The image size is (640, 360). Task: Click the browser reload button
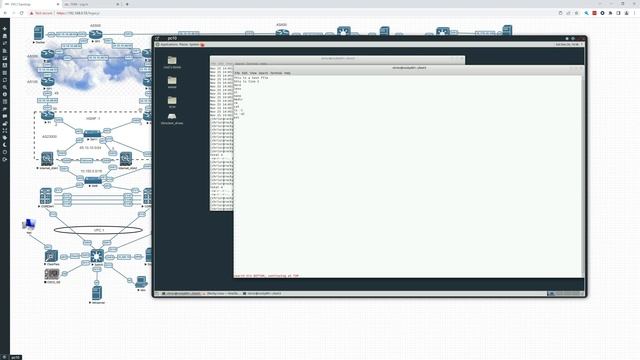tap(21, 13)
